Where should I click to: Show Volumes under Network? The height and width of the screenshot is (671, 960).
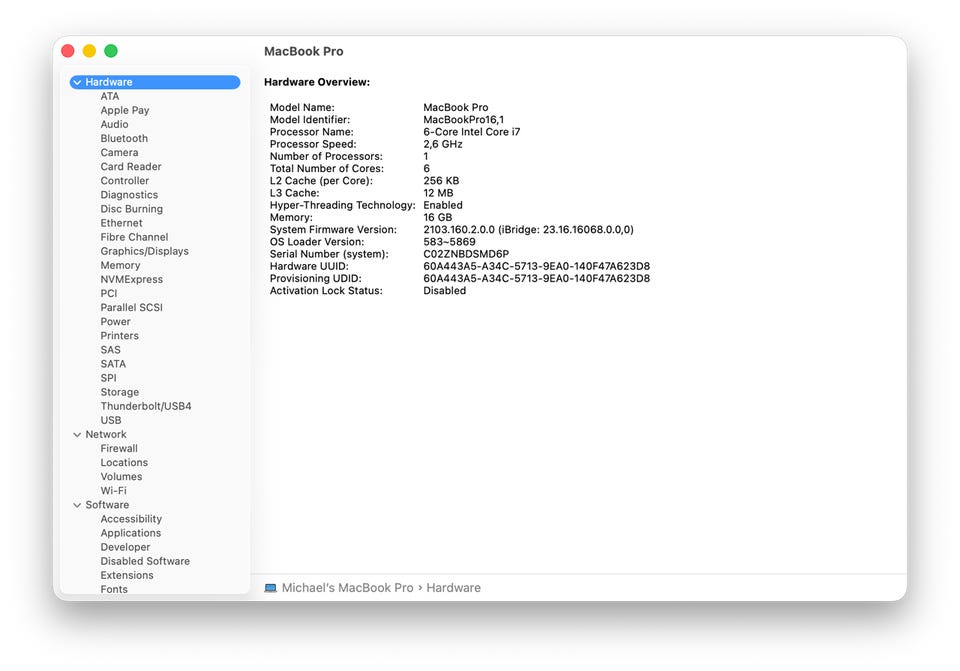tap(121, 476)
